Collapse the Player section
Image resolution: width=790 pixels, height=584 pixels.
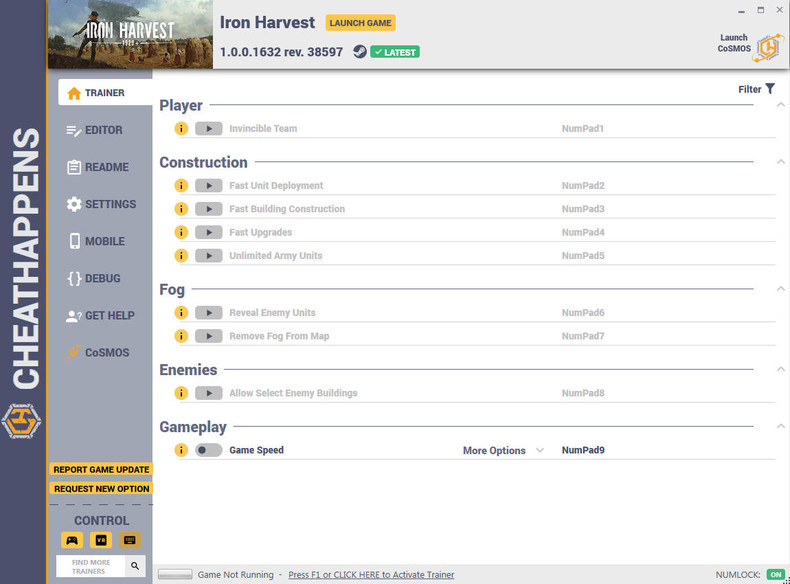(780, 105)
